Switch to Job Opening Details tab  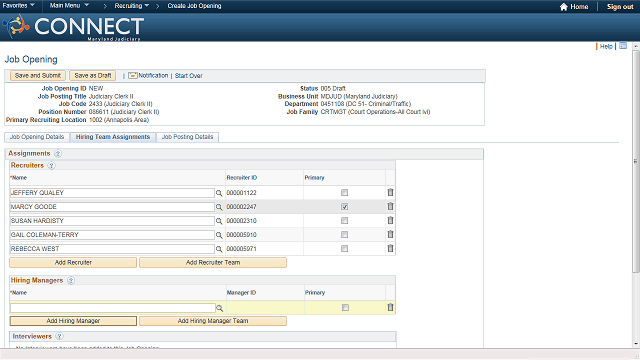point(37,137)
